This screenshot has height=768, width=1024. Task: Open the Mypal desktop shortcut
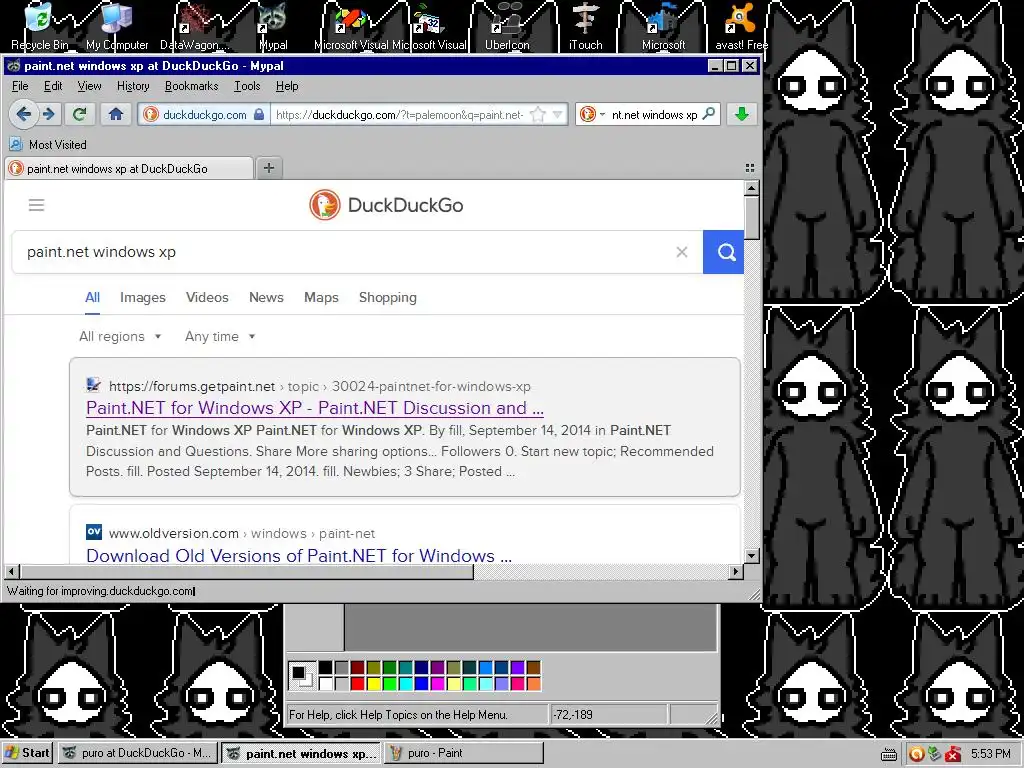pos(273,27)
